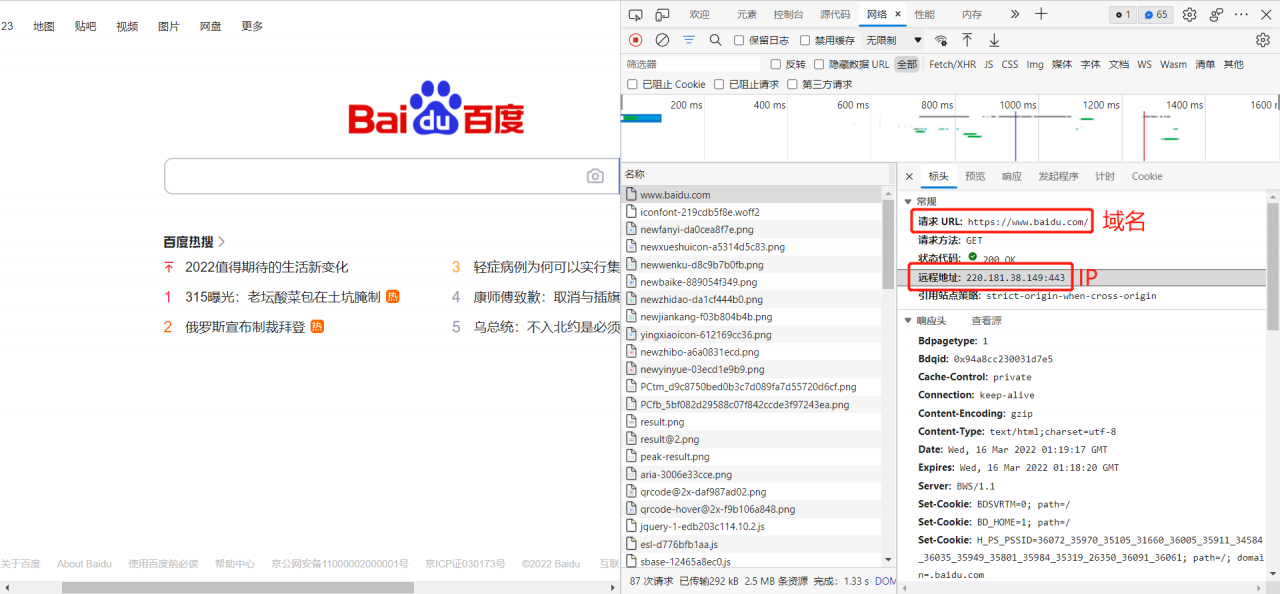Clear the network requests list
Screen dimensions: 1280x594
[x=662, y=40]
